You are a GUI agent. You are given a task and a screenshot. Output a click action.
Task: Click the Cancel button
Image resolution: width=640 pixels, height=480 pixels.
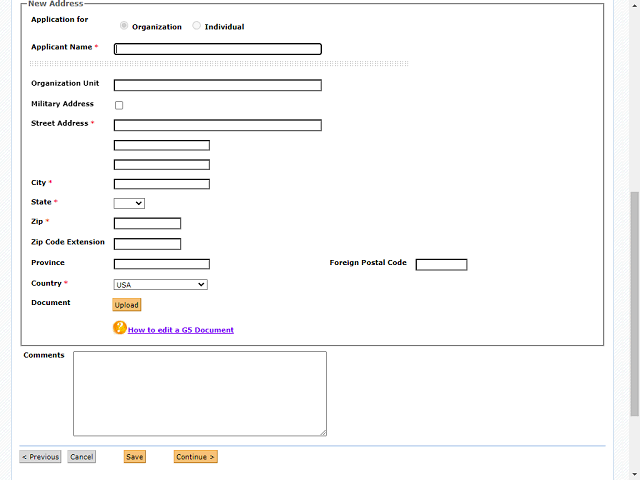[x=82, y=457]
